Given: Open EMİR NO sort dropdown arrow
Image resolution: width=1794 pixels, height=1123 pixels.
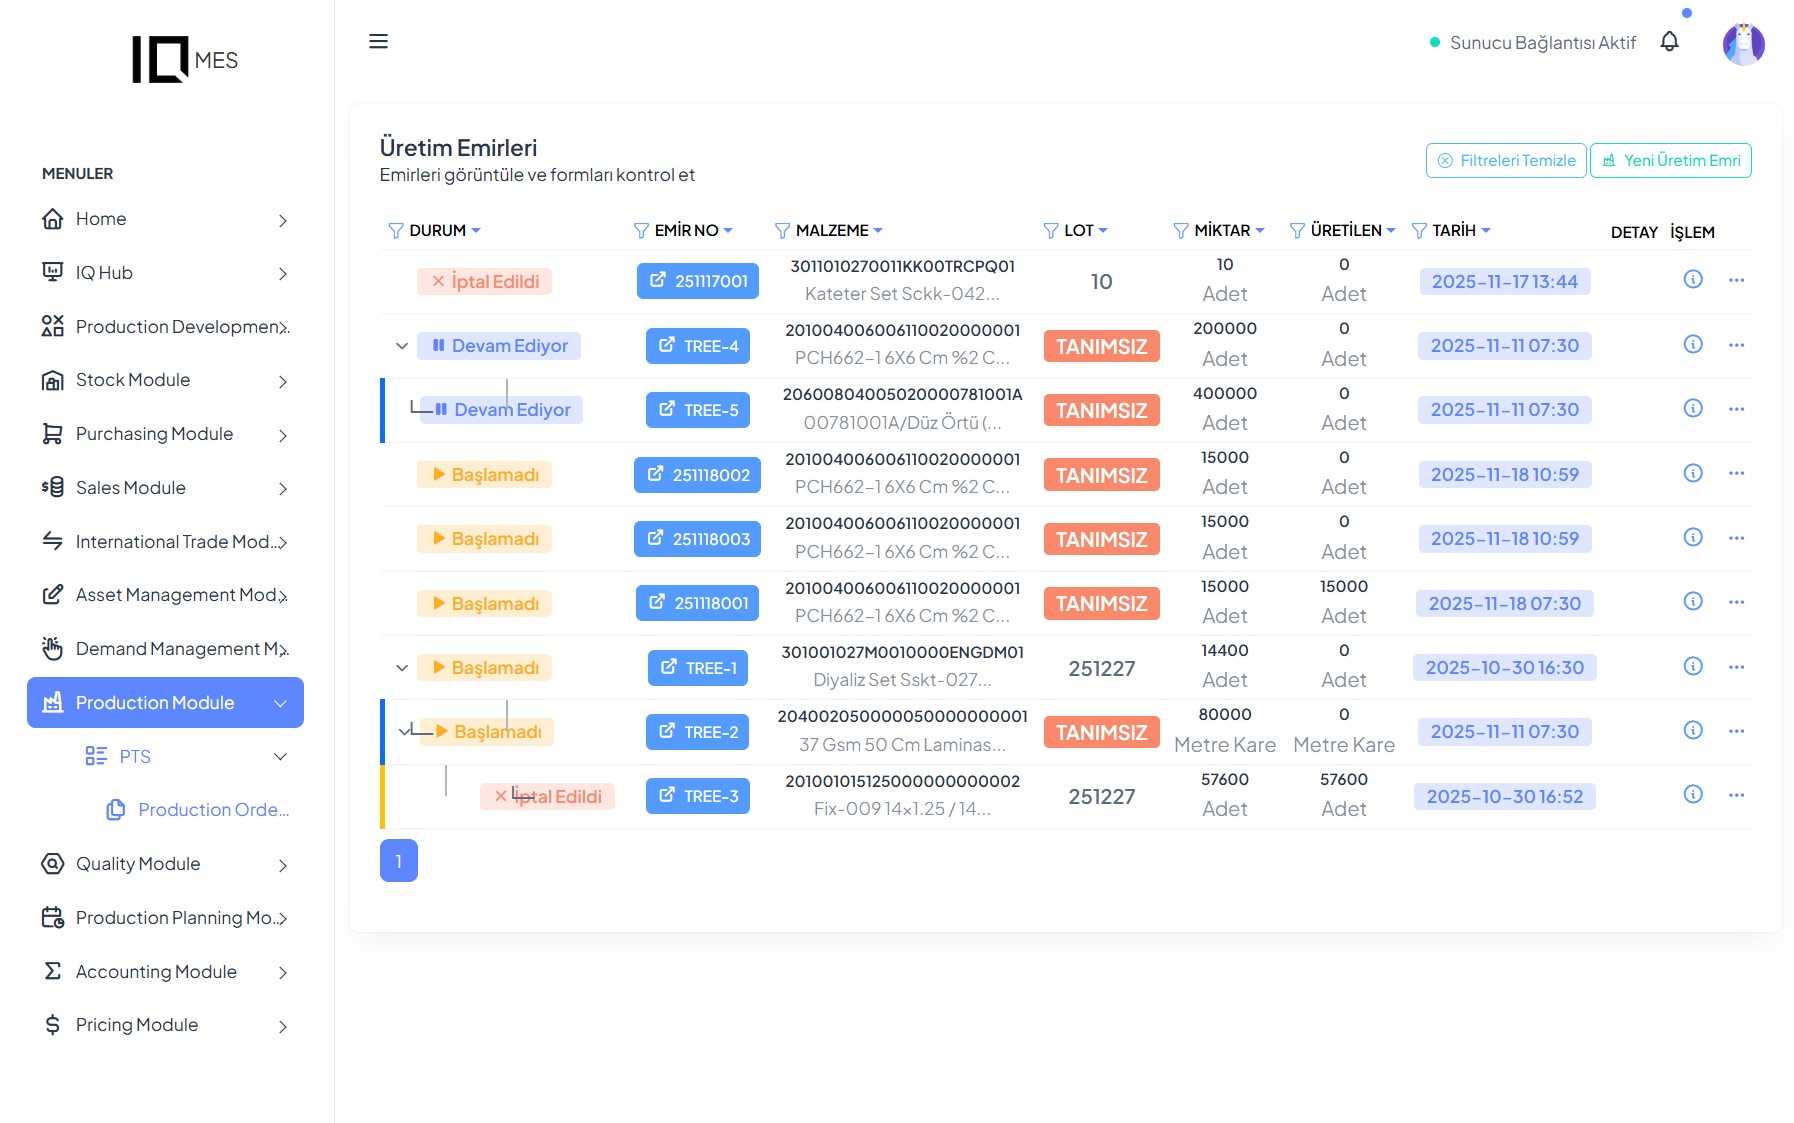Looking at the screenshot, I should point(728,231).
